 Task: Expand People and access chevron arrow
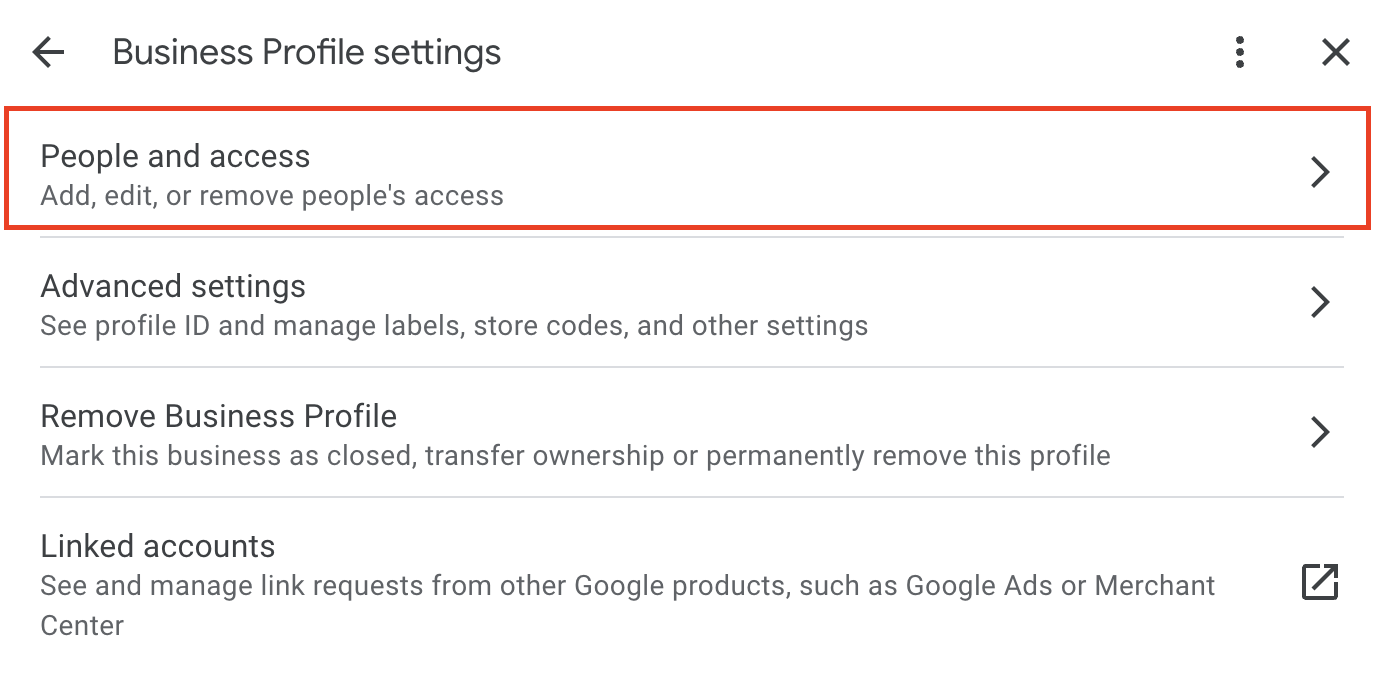(1320, 172)
